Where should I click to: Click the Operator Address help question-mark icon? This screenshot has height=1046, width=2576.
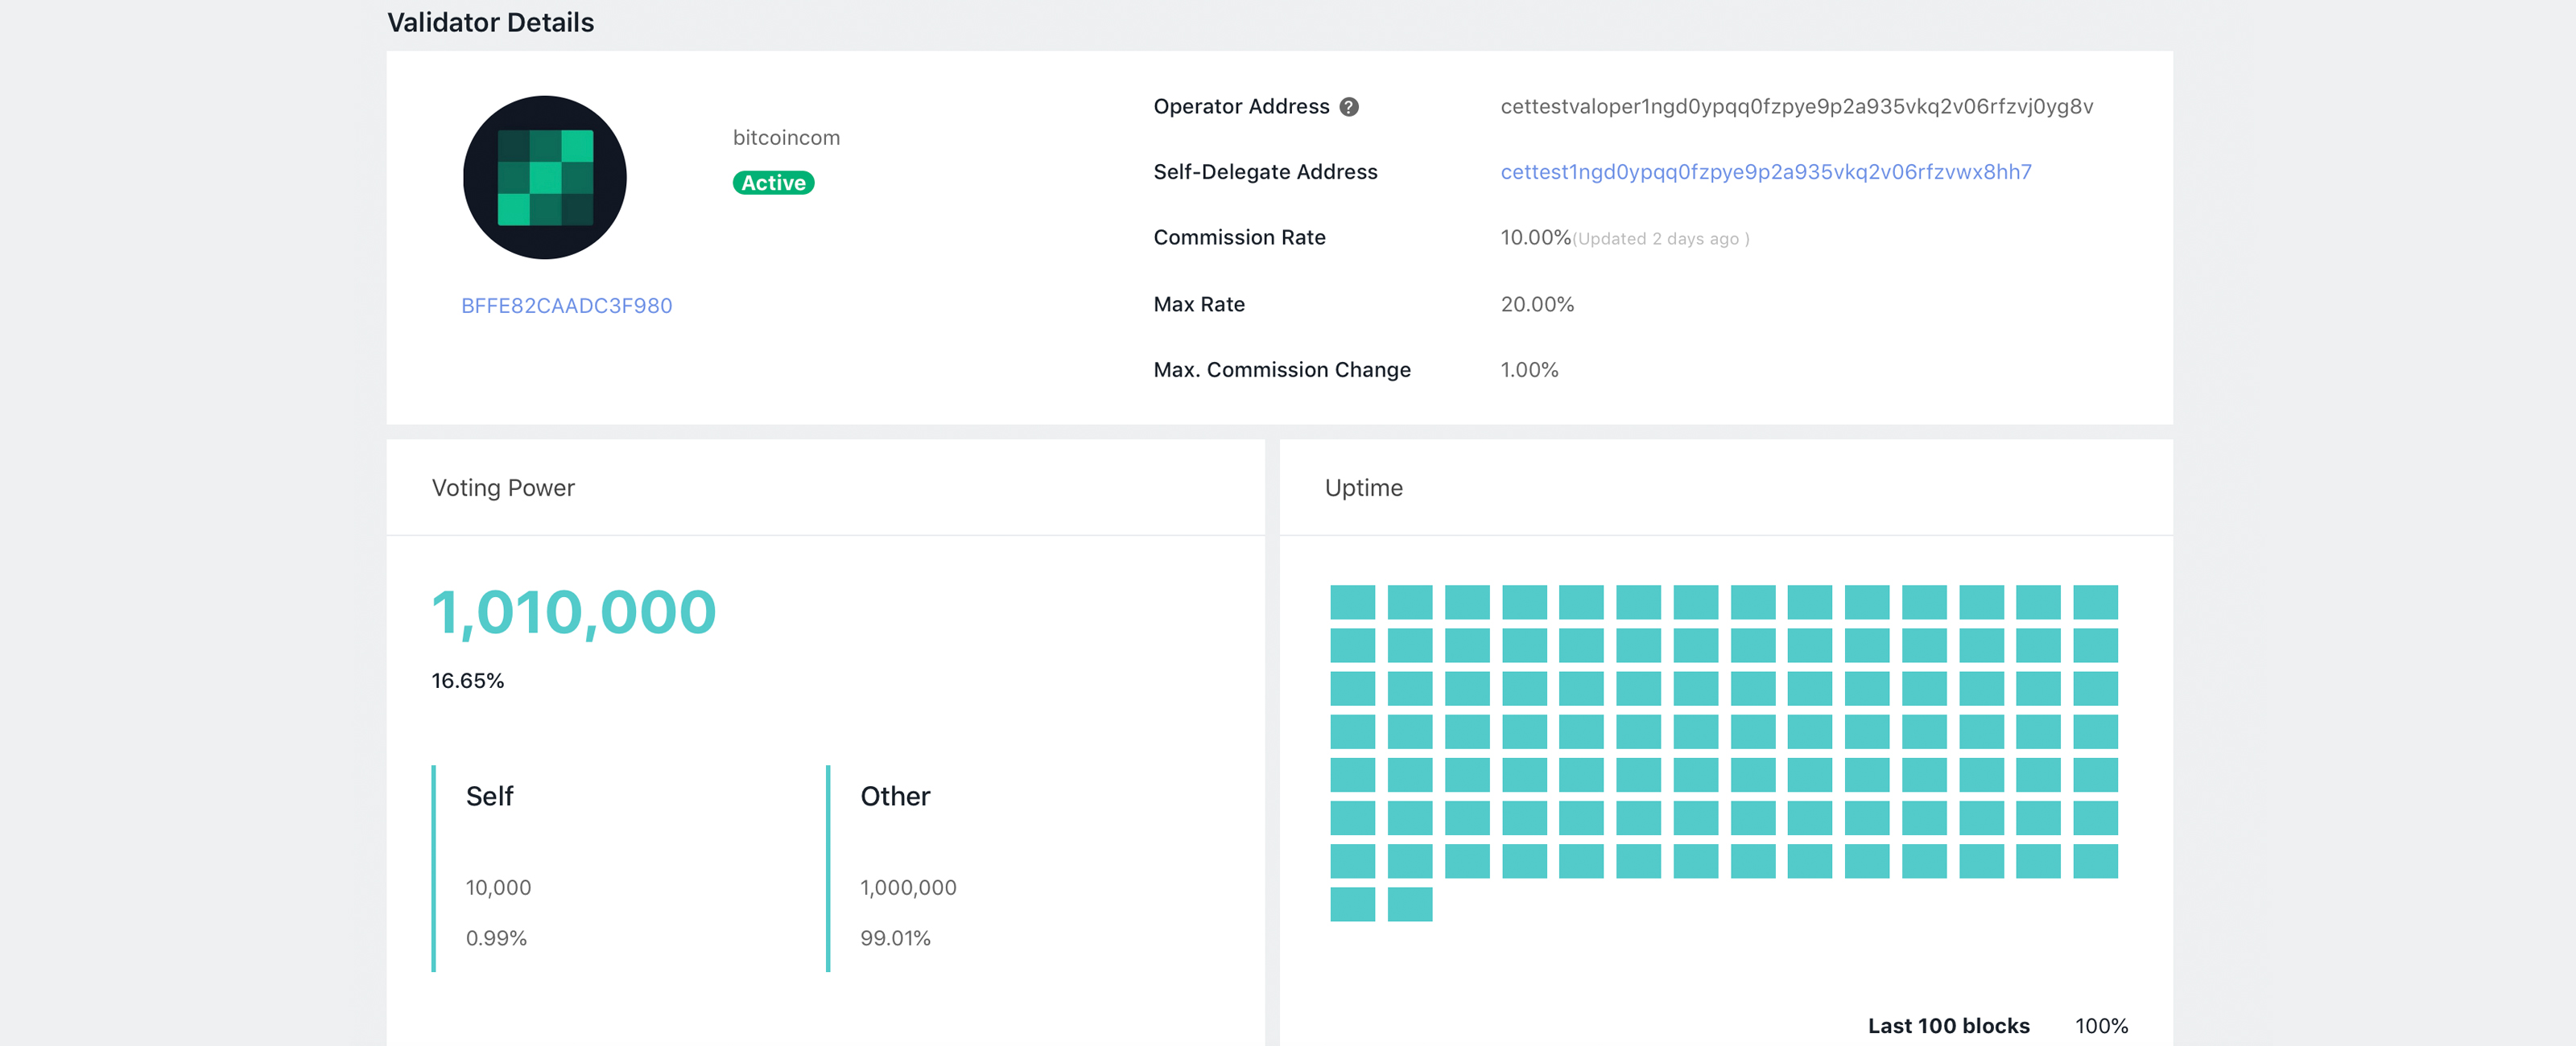pyautogui.click(x=1349, y=107)
